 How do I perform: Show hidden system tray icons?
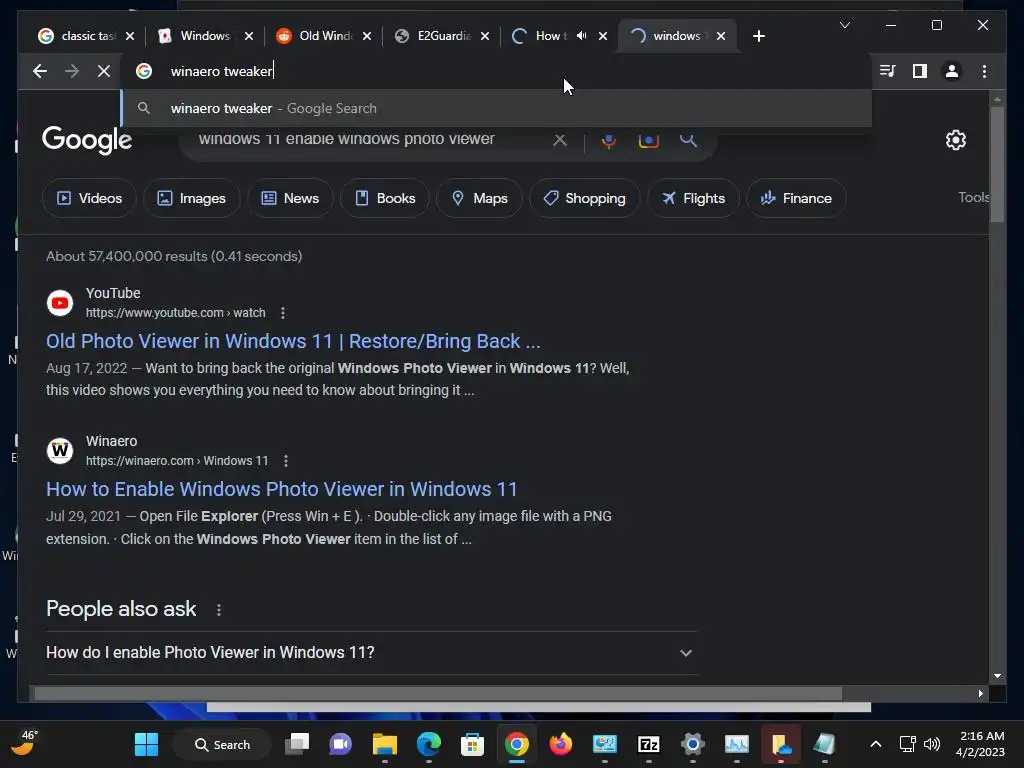click(876, 744)
